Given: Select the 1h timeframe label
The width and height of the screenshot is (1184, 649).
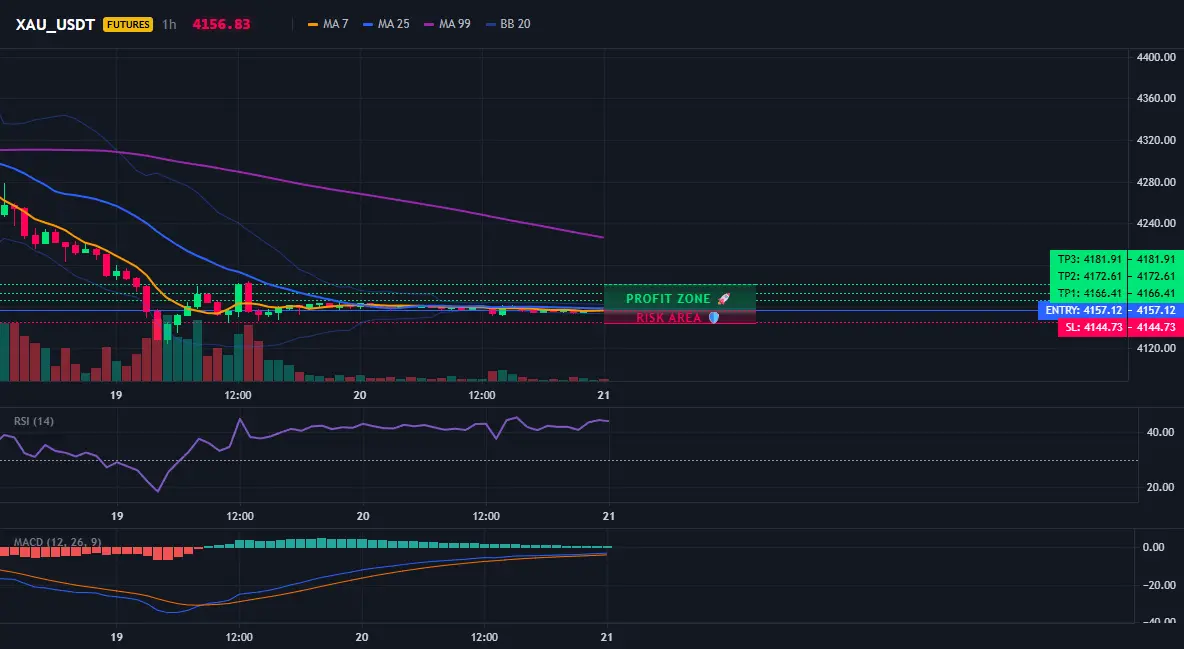Looking at the screenshot, I should click(169, 24).
